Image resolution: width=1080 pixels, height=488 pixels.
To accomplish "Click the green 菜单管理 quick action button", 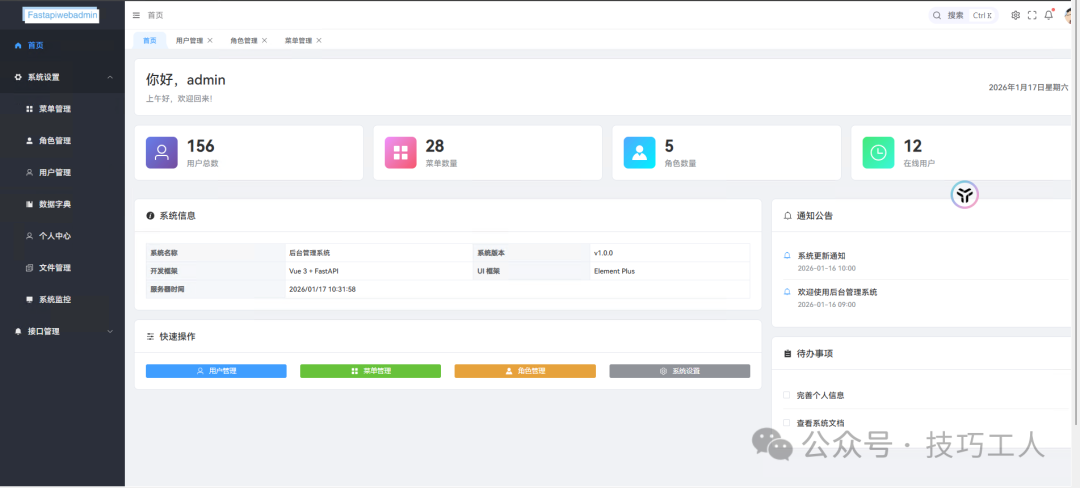I will click(x=371, y=371).
